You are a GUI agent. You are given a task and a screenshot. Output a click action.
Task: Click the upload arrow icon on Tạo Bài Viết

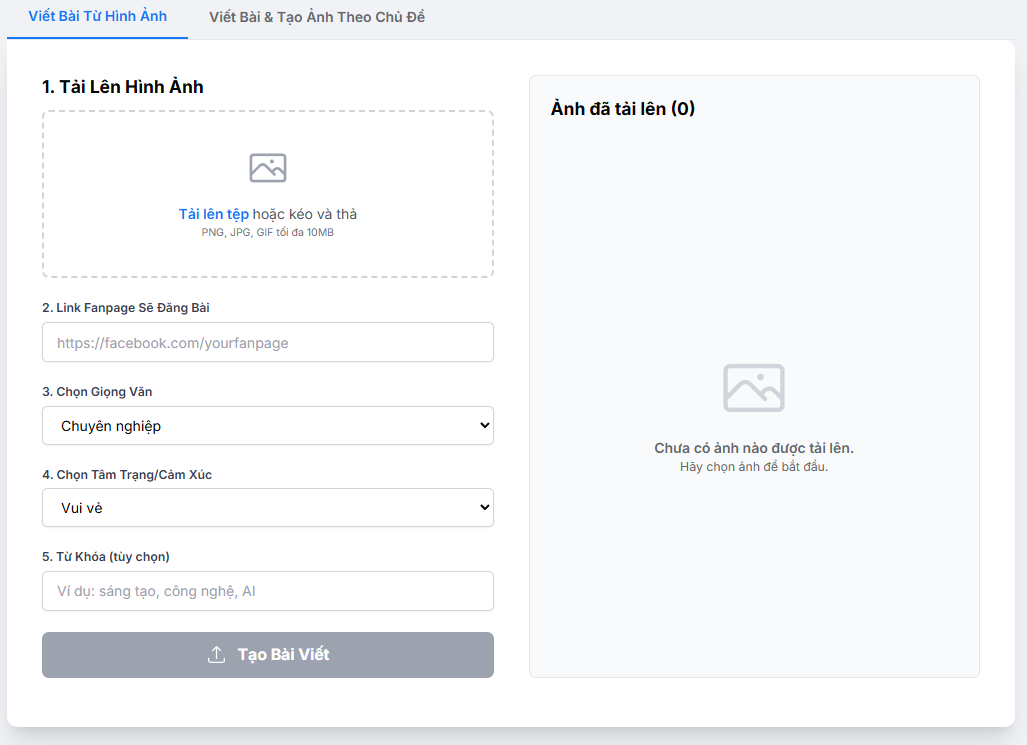tap(216, 655)
